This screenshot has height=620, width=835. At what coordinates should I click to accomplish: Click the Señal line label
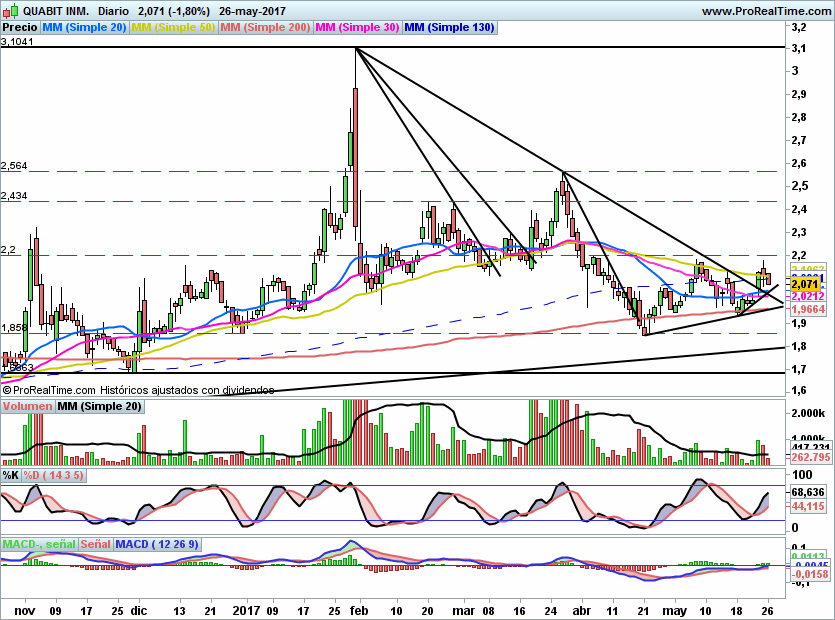click(95, 544)
